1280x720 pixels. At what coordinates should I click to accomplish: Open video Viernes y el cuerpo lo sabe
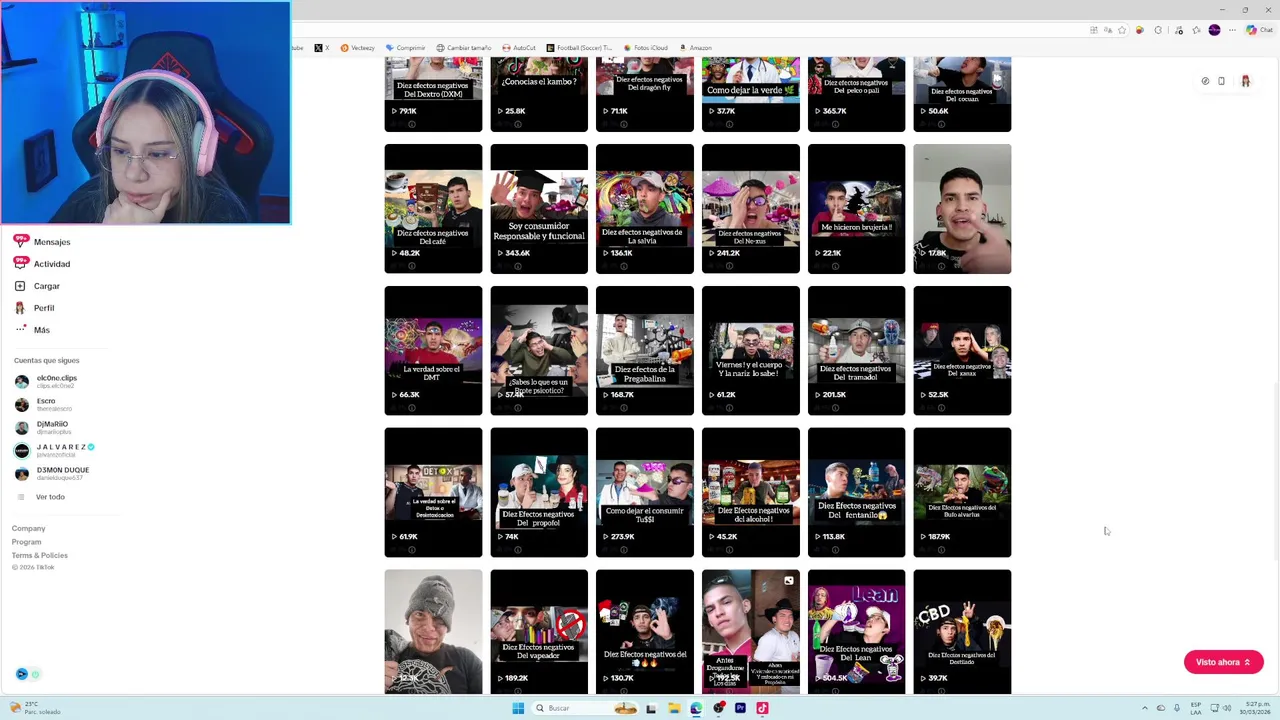tap(751, 350)
